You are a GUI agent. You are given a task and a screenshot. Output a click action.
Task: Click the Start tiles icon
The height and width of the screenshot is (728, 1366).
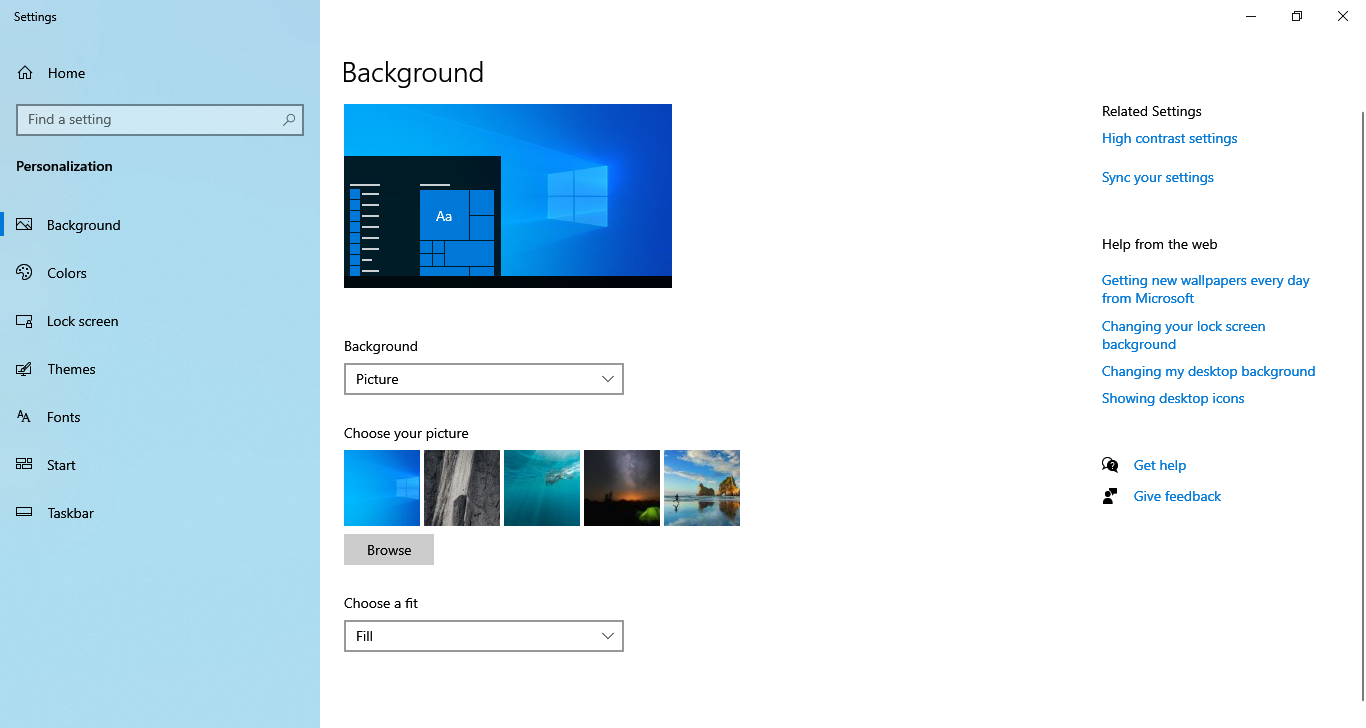[25, 465]
